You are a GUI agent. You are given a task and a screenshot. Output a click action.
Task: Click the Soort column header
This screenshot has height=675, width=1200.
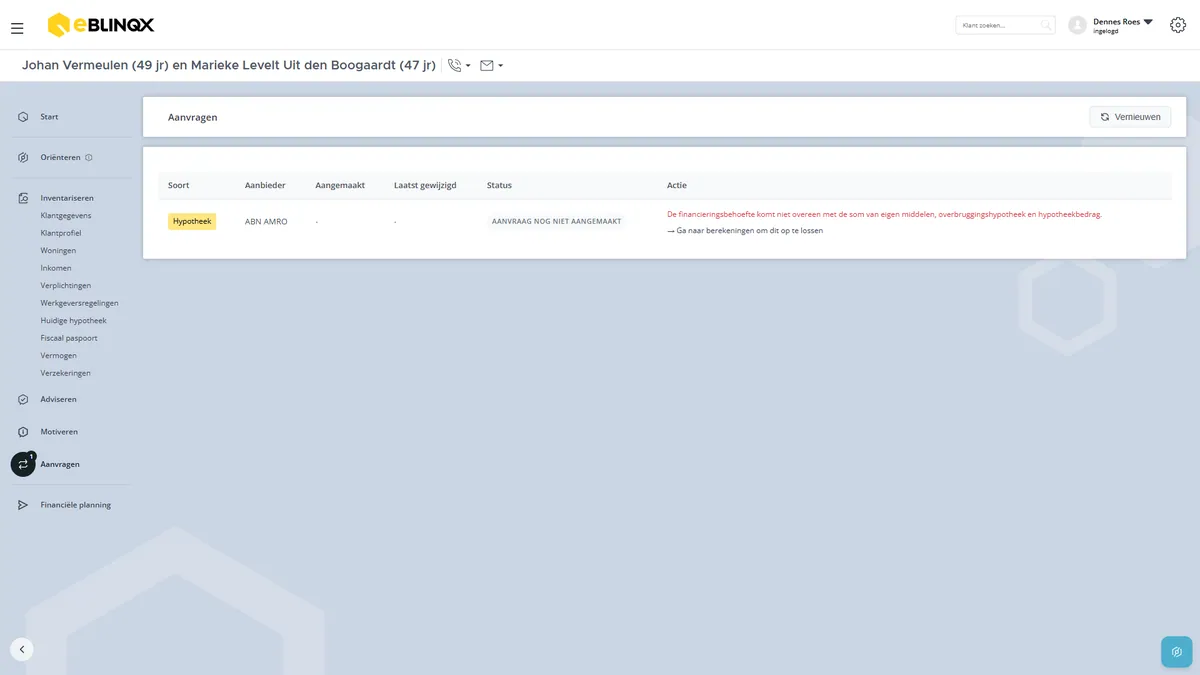(179, 185)
